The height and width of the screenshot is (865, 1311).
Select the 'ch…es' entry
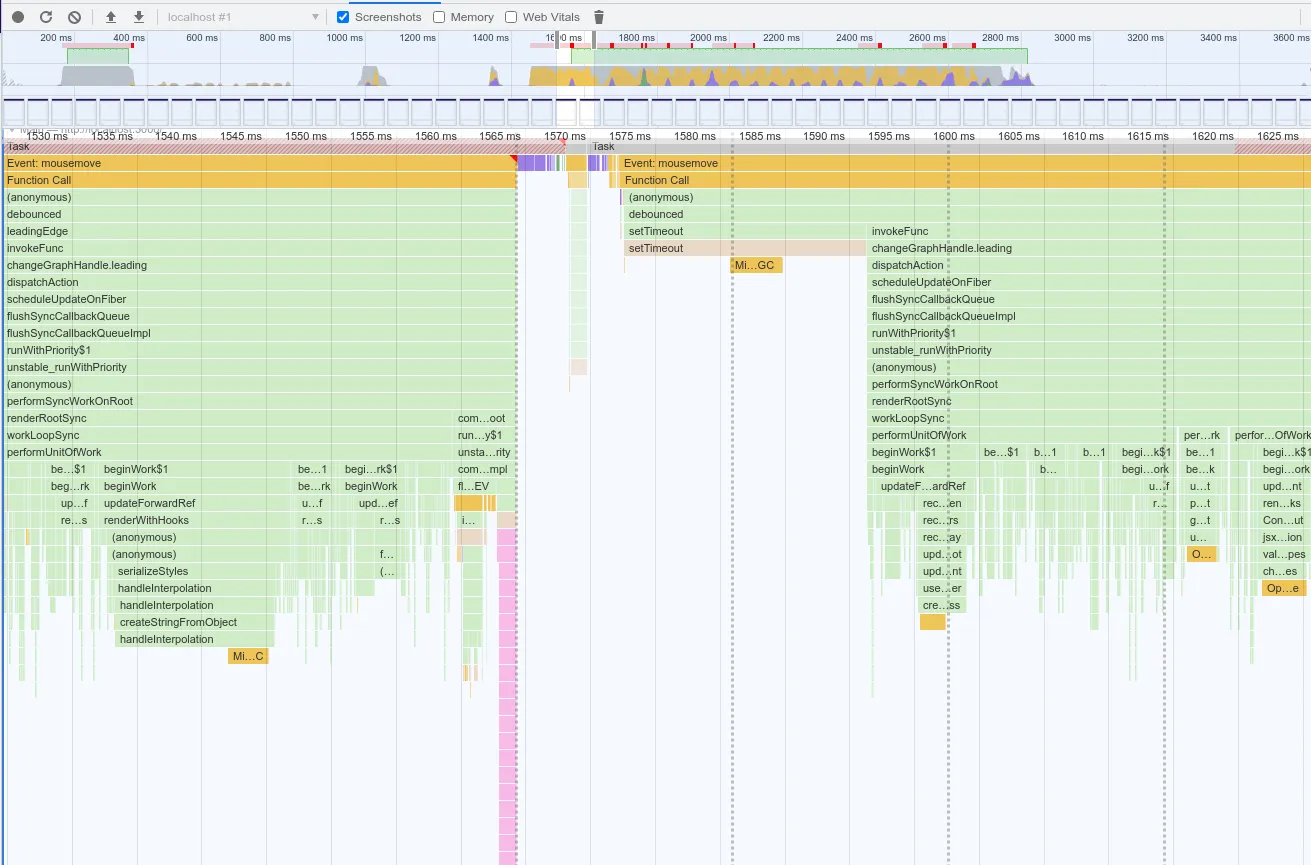1284,571
